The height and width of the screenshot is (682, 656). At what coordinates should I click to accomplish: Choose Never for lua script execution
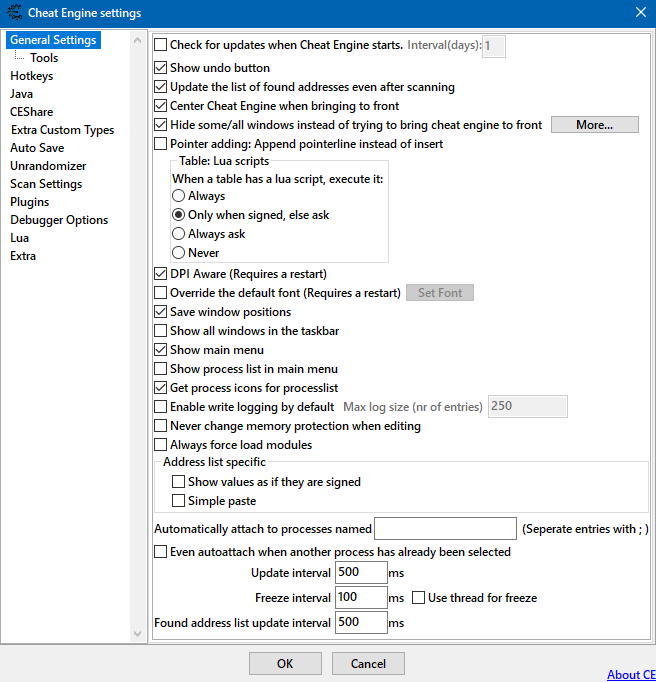pos(179,253)
